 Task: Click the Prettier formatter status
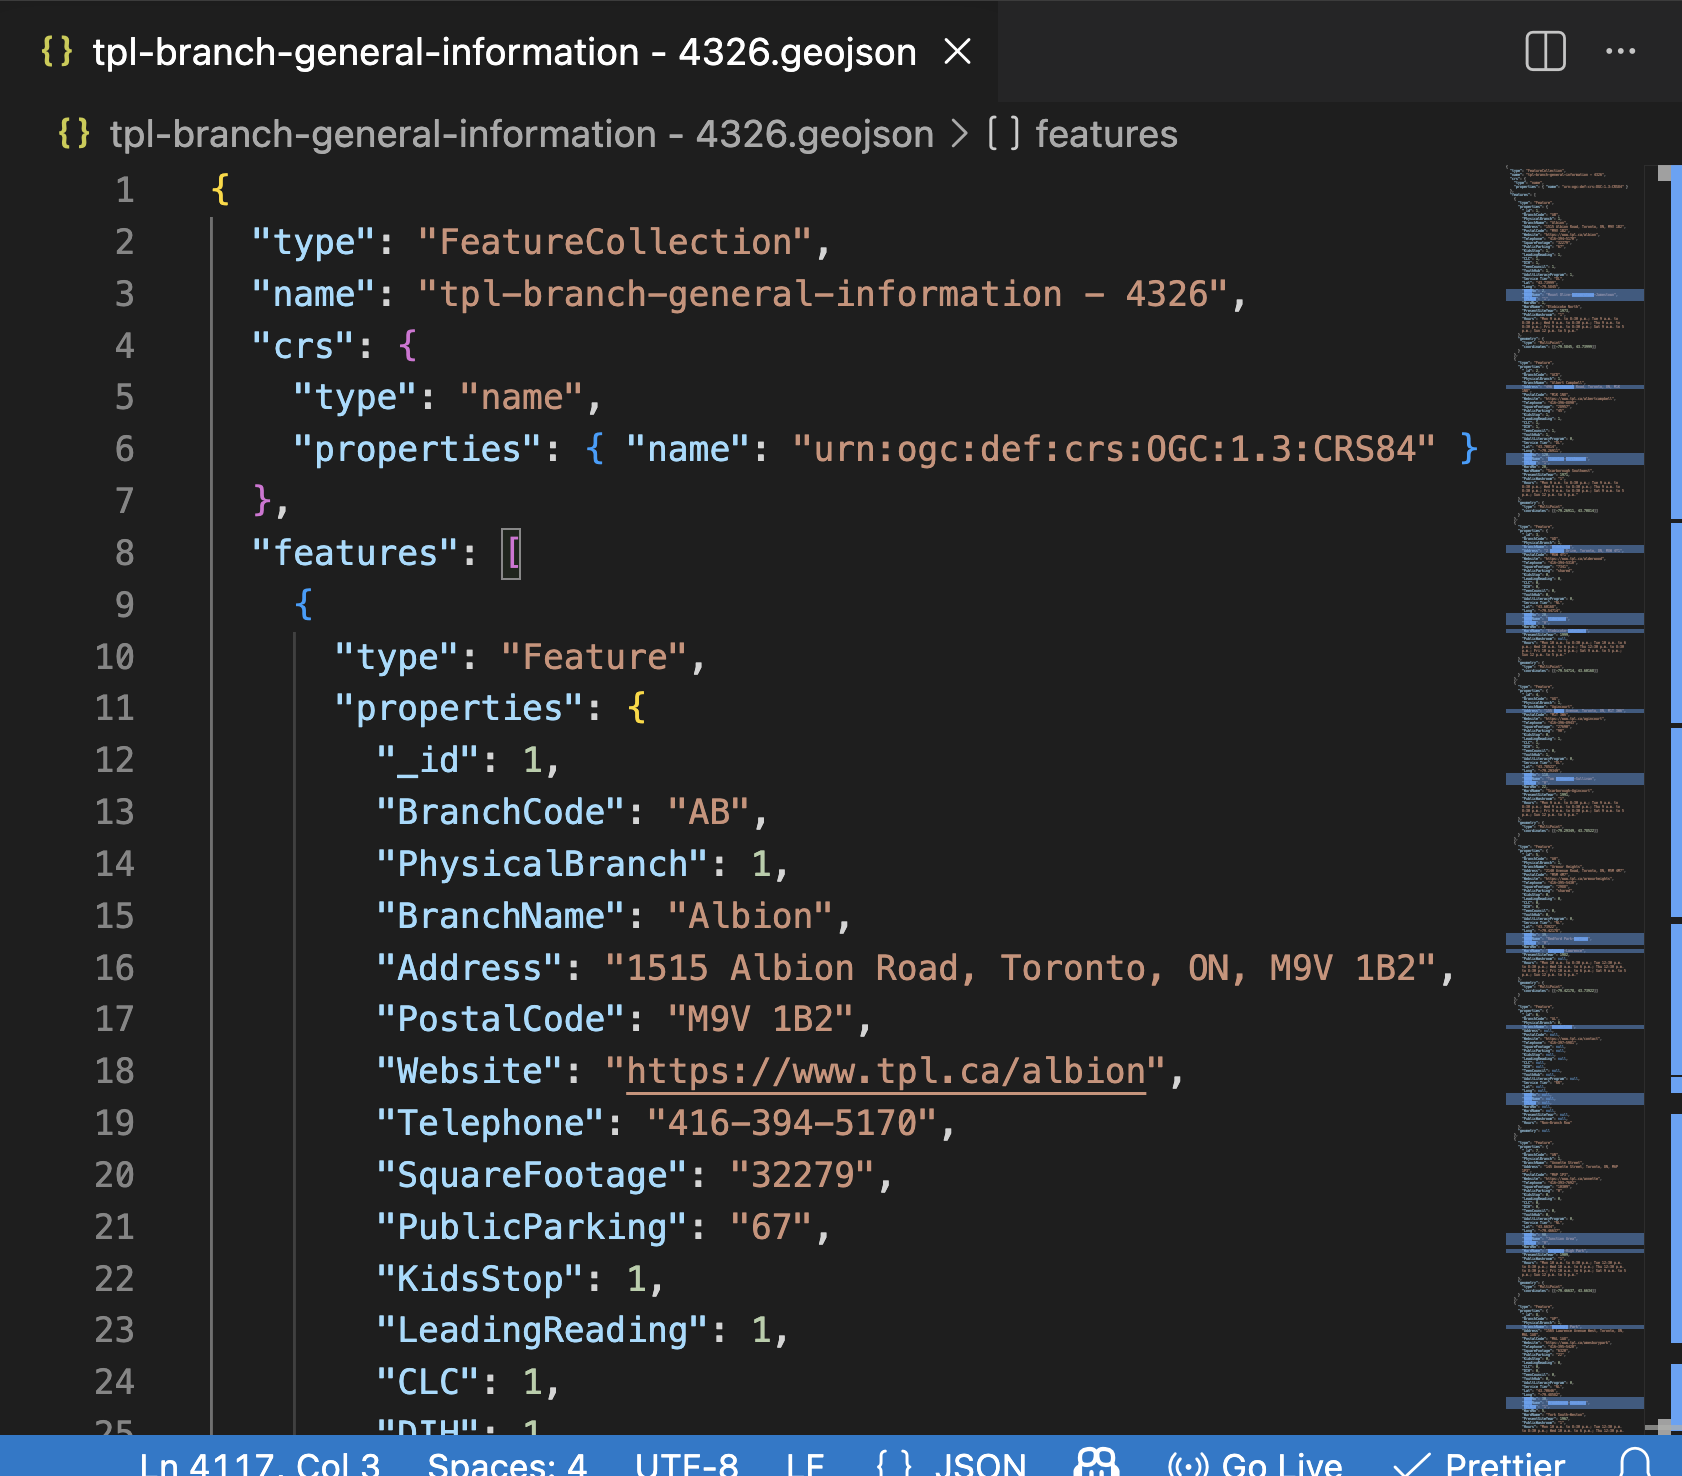[x=1505, y=1463]
